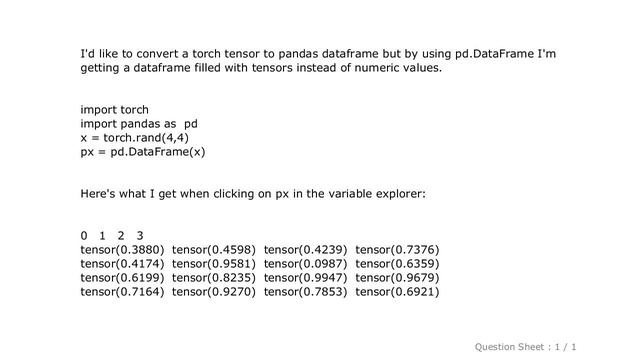
Task: Click the tensor(0.6921) cell
Action: click(397, 292)
